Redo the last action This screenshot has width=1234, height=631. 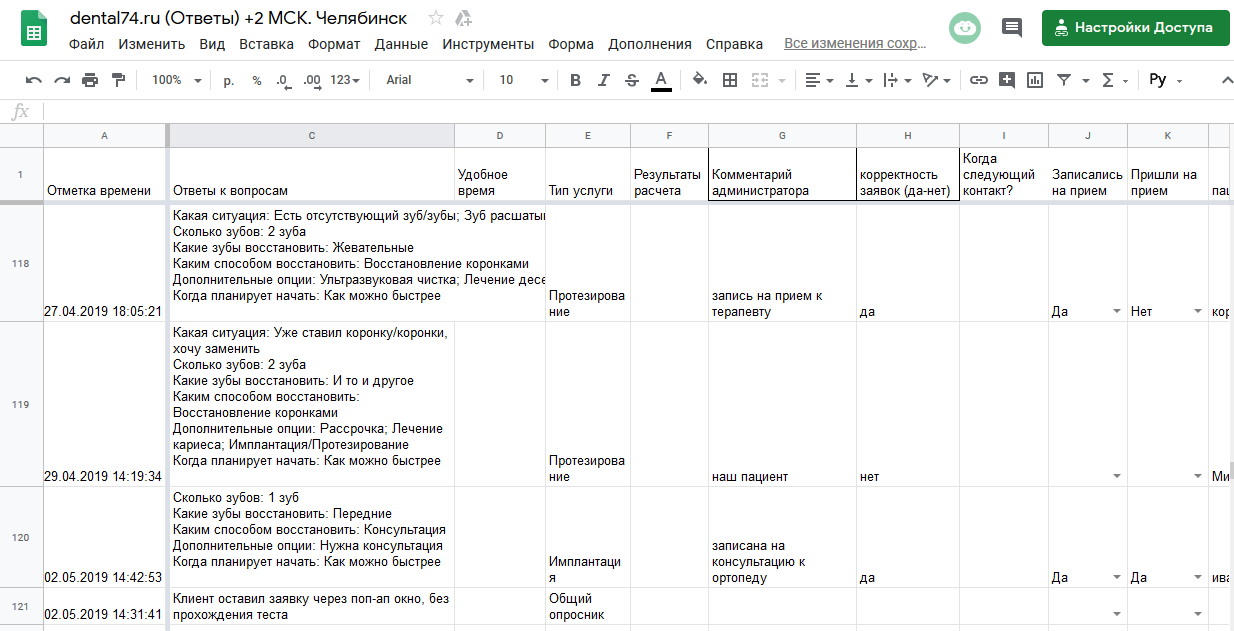pyautogui.click(x=62, y=80)
